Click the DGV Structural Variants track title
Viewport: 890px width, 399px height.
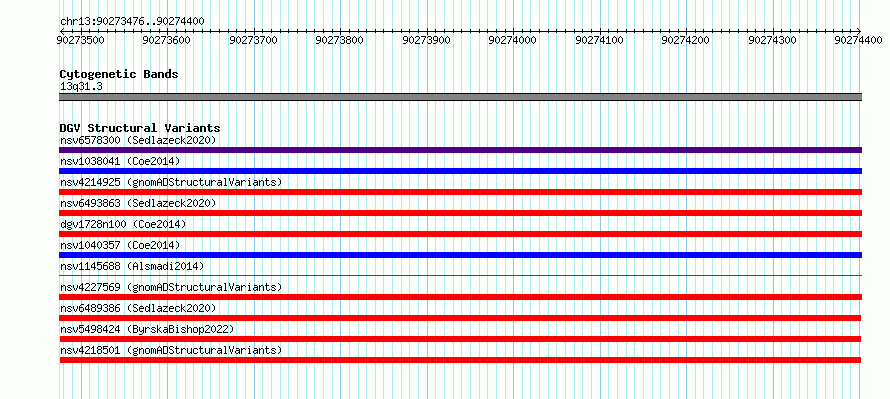pyautogui.click(x=140, y=128)
